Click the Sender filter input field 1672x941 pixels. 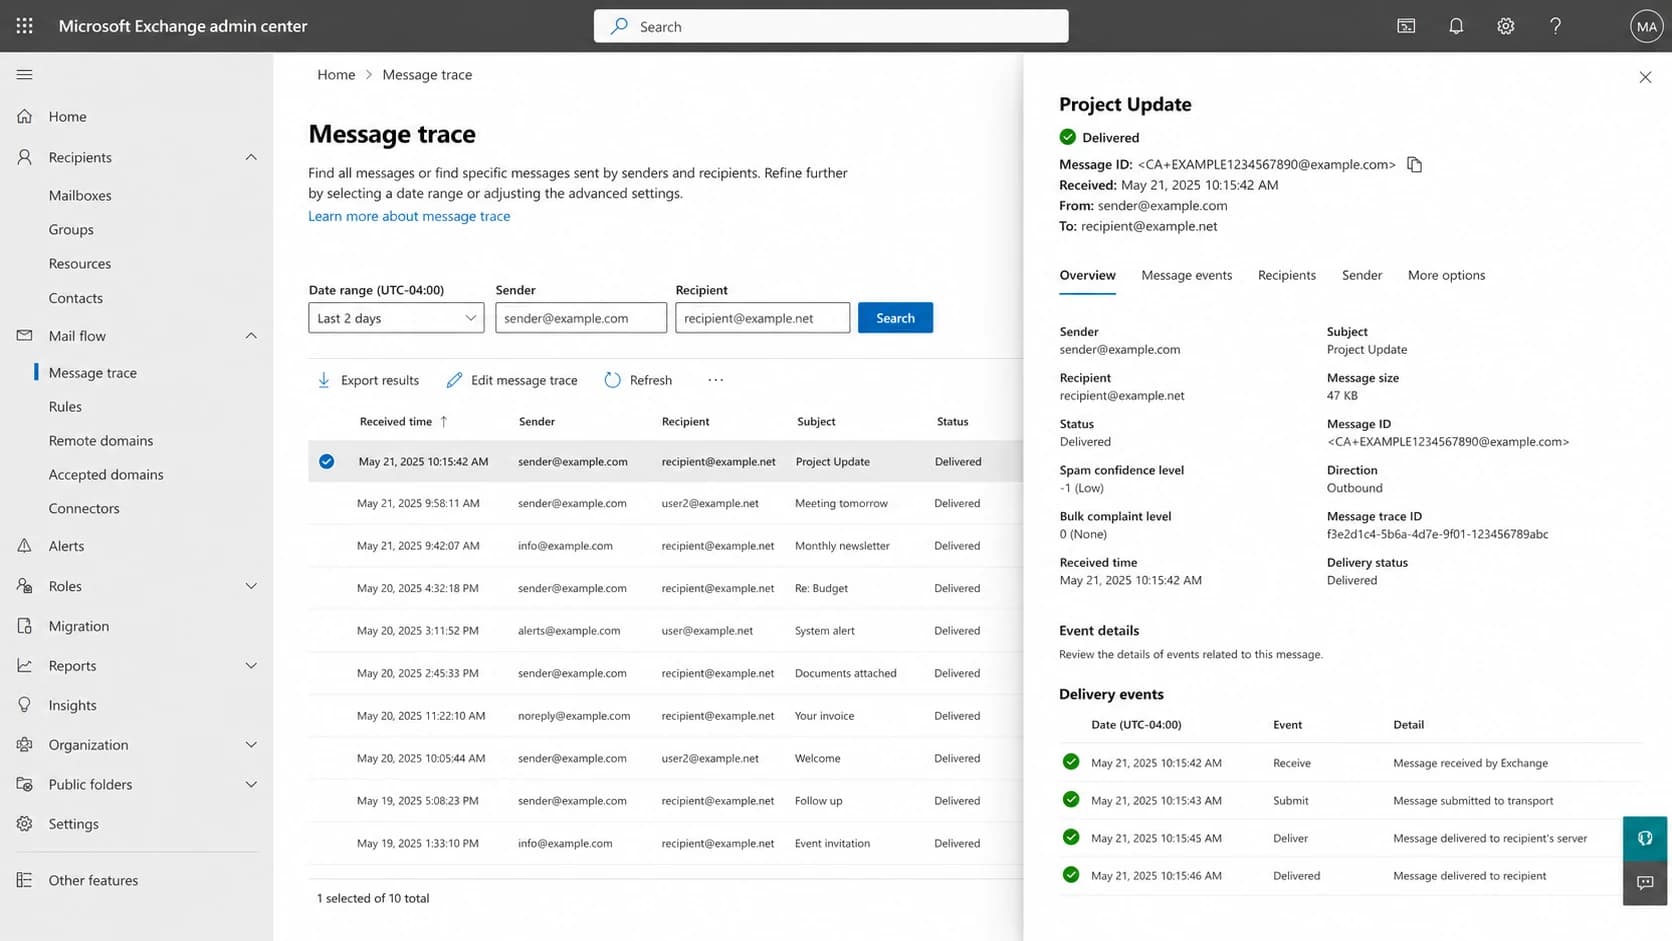click(x=581, y=318)
